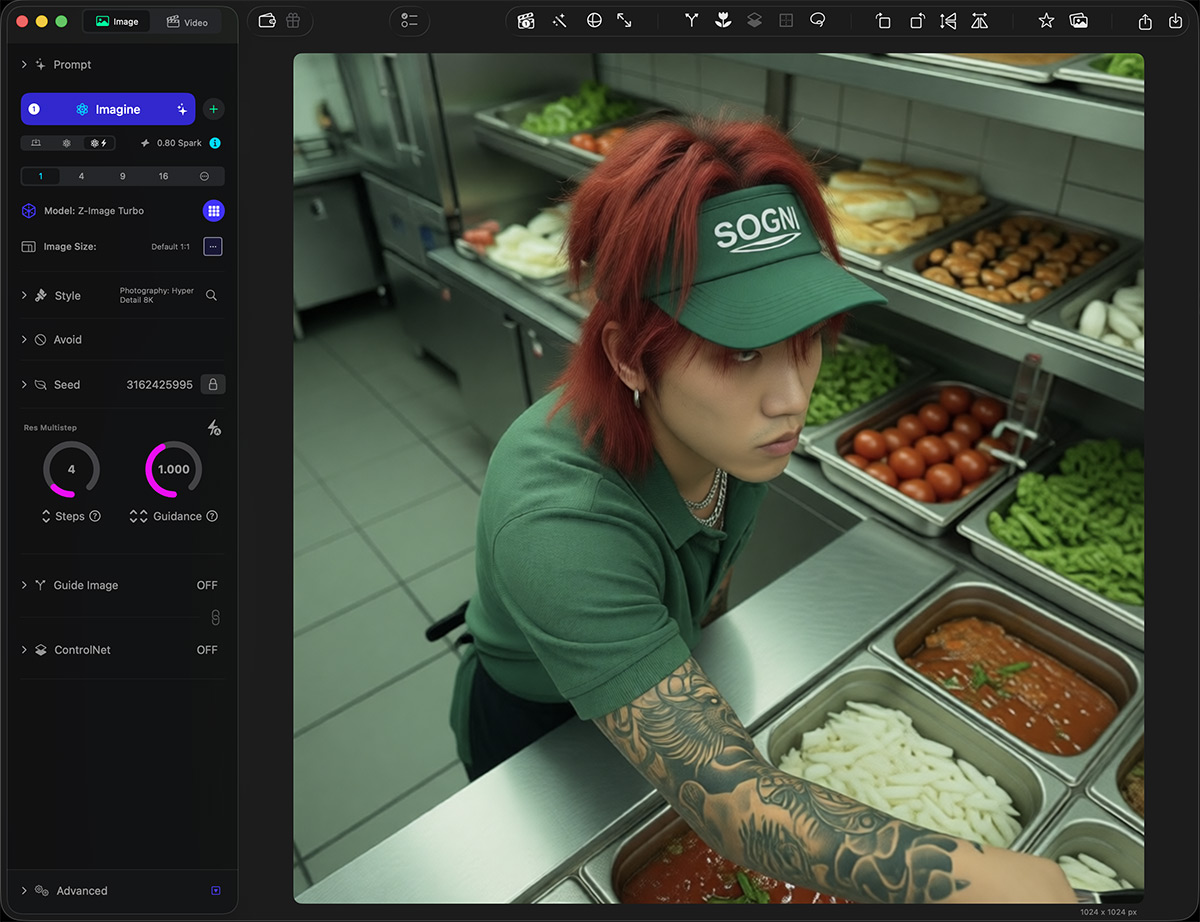Image resolution: width=1200 pixels, height=922 pixels.
Task: Toggle the seed lock button
Action: [212, 385]
